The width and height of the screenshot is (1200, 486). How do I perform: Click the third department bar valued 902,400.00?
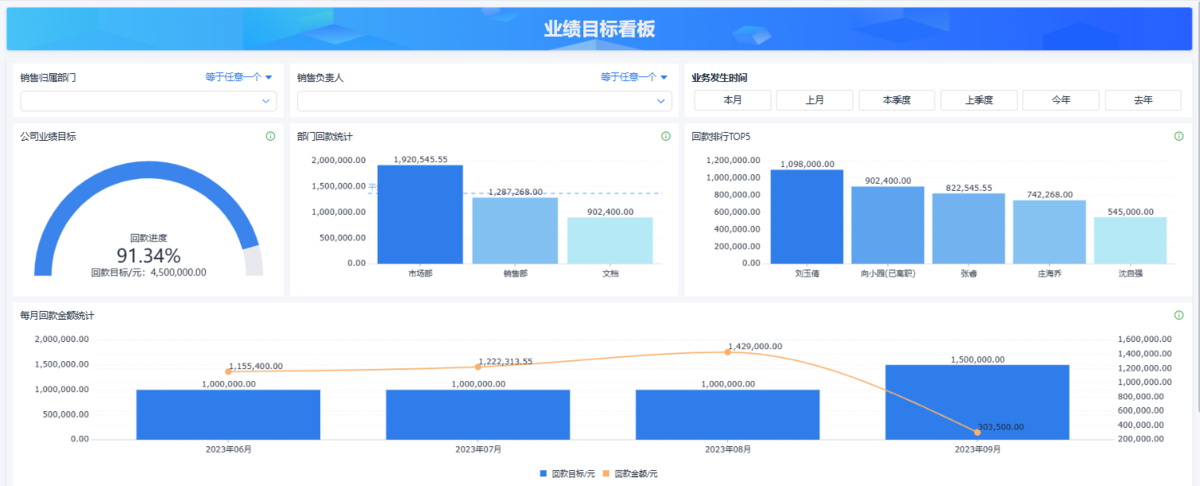(610, 240)
